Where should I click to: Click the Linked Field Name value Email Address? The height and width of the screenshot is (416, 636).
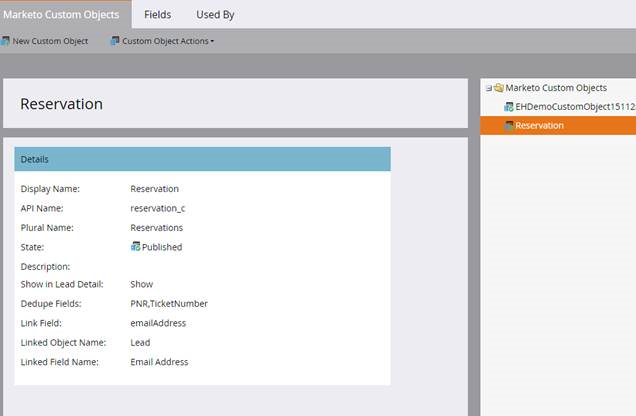click(159, 362)
